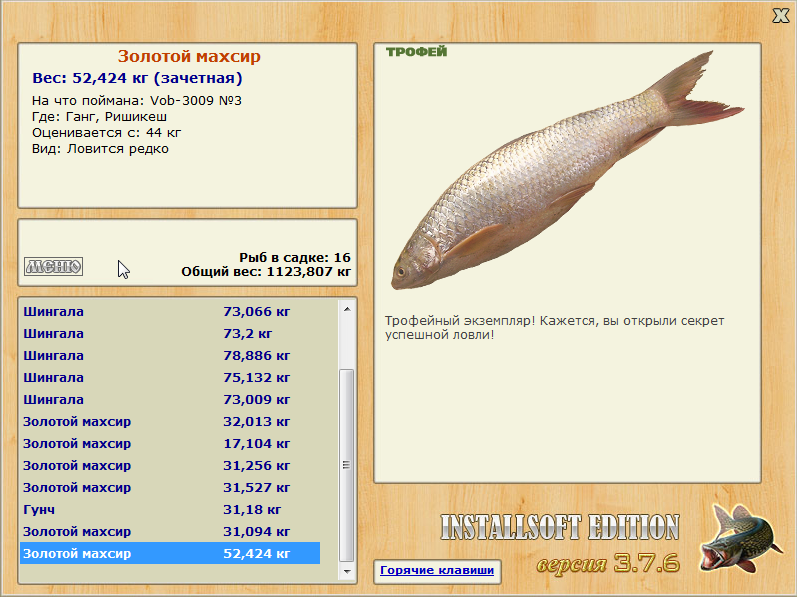
Task: Click the golden mahseer trophy fish image
Action: (567, 170)
